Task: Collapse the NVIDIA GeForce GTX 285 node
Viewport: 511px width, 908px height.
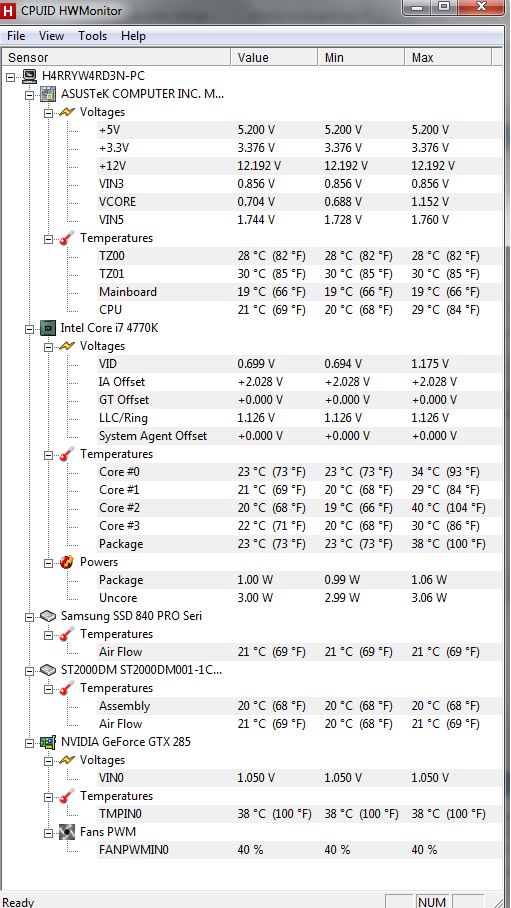Action: (30, 742)
